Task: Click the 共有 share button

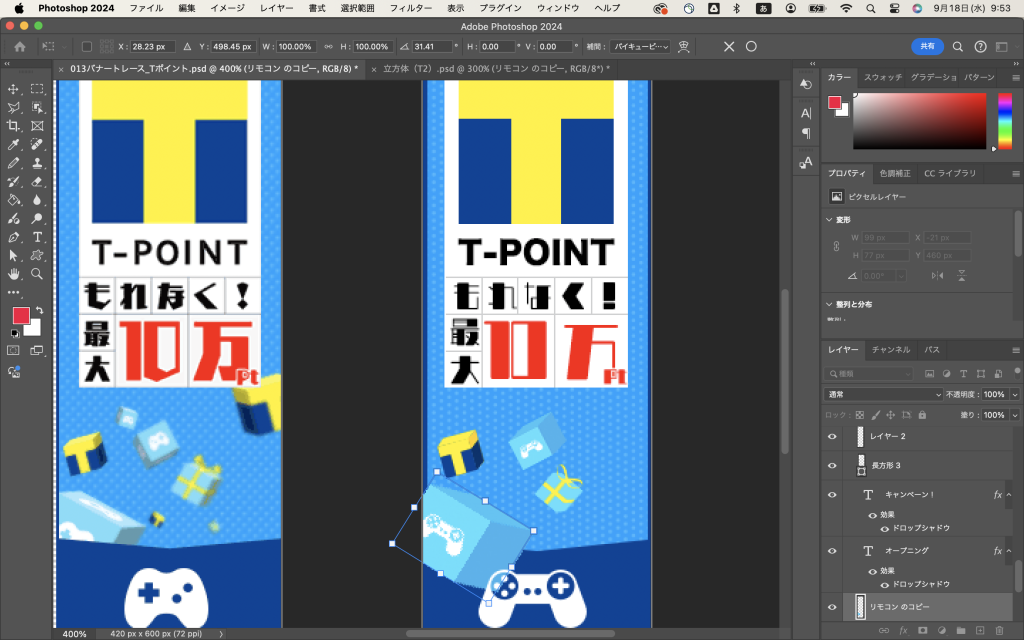Action: (x=927, y=46)
